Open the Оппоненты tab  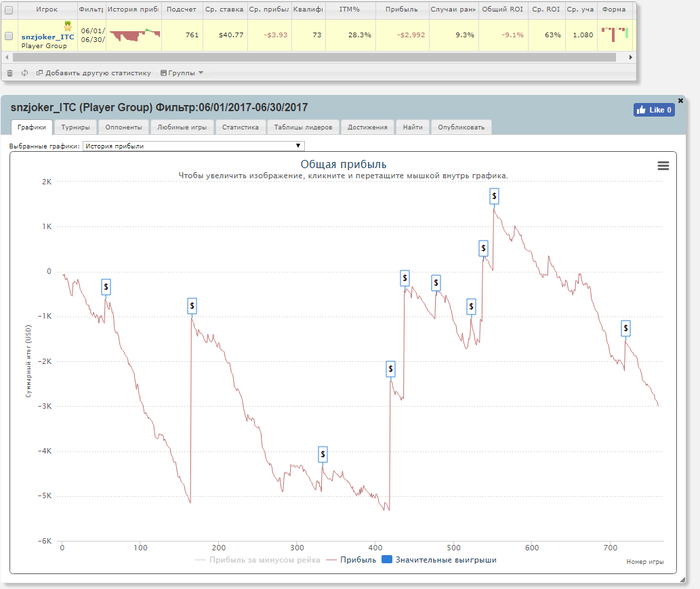[x=124, y=127]
